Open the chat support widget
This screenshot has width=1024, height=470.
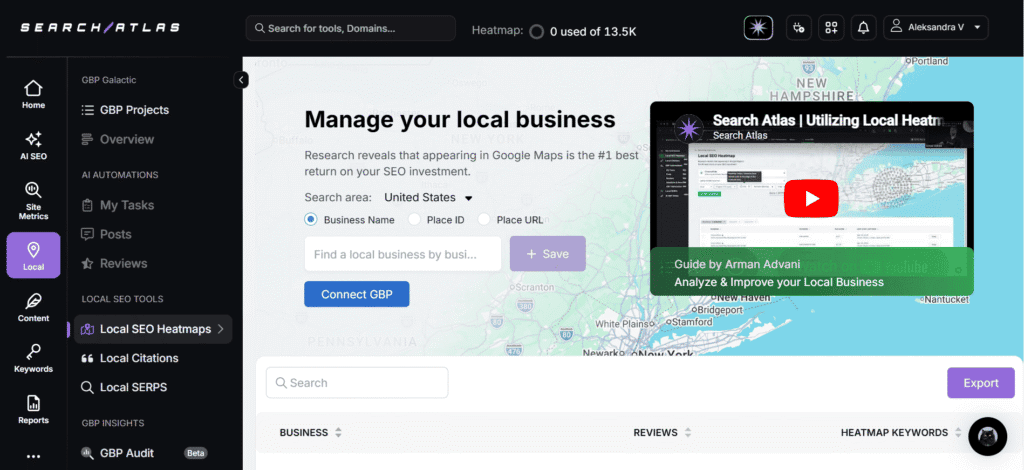coord(987,436)
